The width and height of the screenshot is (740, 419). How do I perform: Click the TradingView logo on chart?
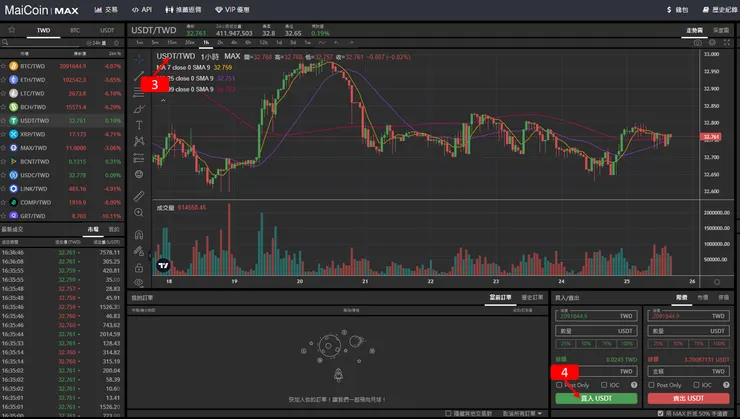tap(163, 266)
